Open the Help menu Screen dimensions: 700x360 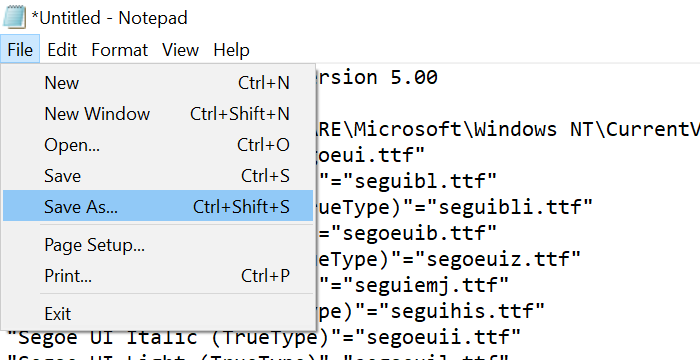click(x=231, y=50)
